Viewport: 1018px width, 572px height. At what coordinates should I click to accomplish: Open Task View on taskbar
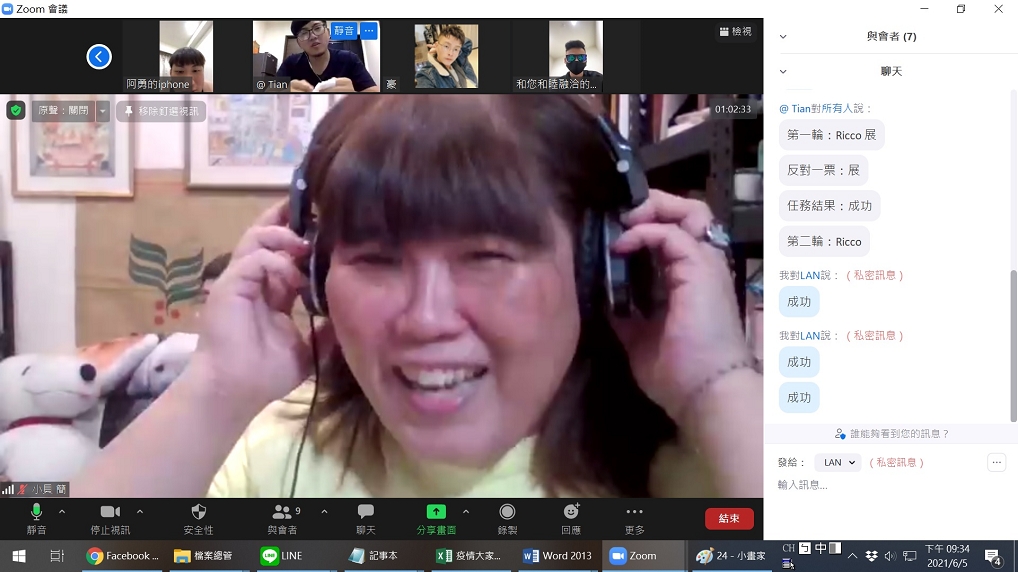57,556
